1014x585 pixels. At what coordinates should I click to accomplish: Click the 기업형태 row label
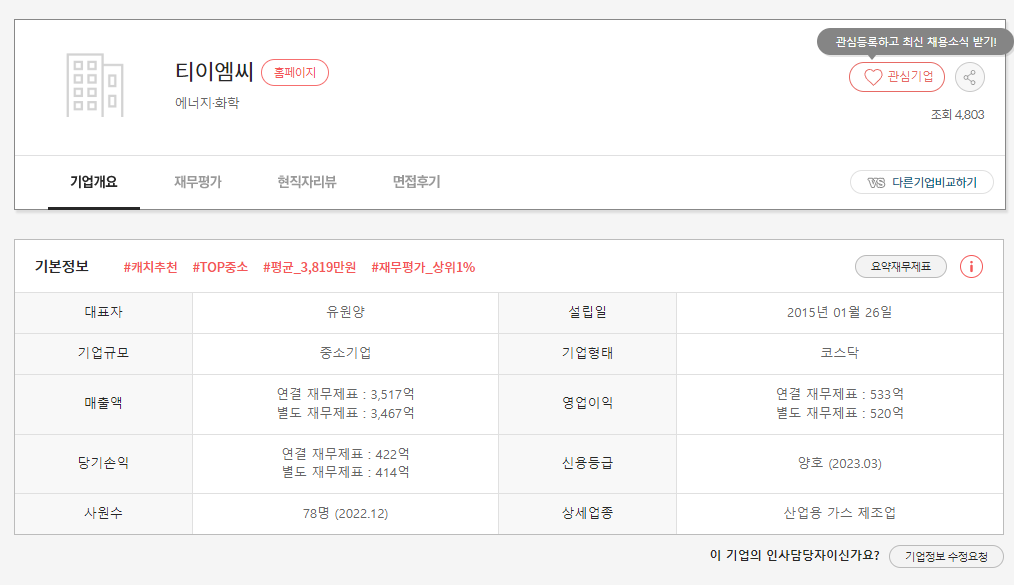point(587,353)
